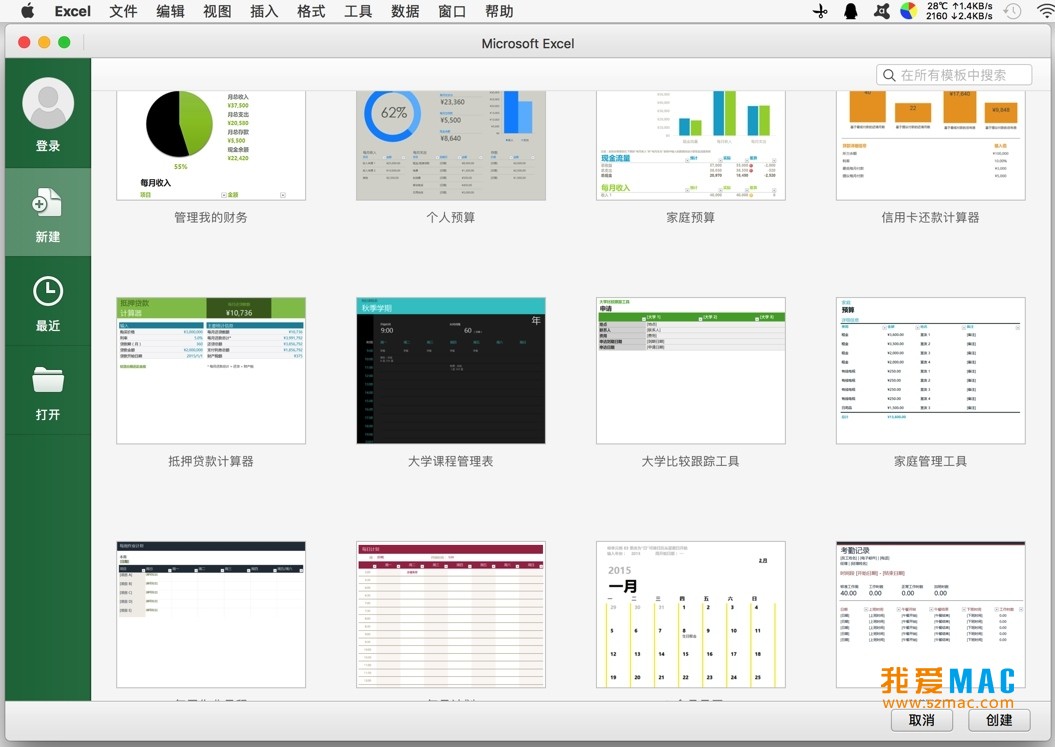Viewport: 1055px width, 747px height.
Task: Select the 管理我的财务 template thumbnail
Action: point(211,145)
